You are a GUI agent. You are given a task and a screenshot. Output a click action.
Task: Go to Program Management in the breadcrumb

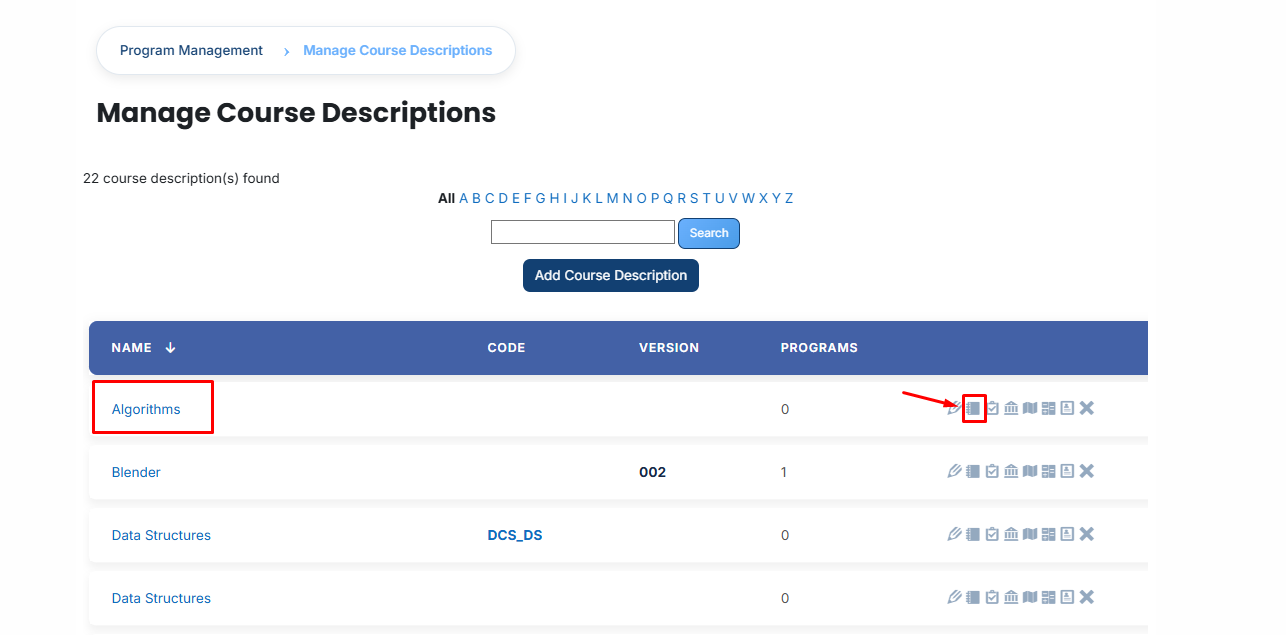191,50
